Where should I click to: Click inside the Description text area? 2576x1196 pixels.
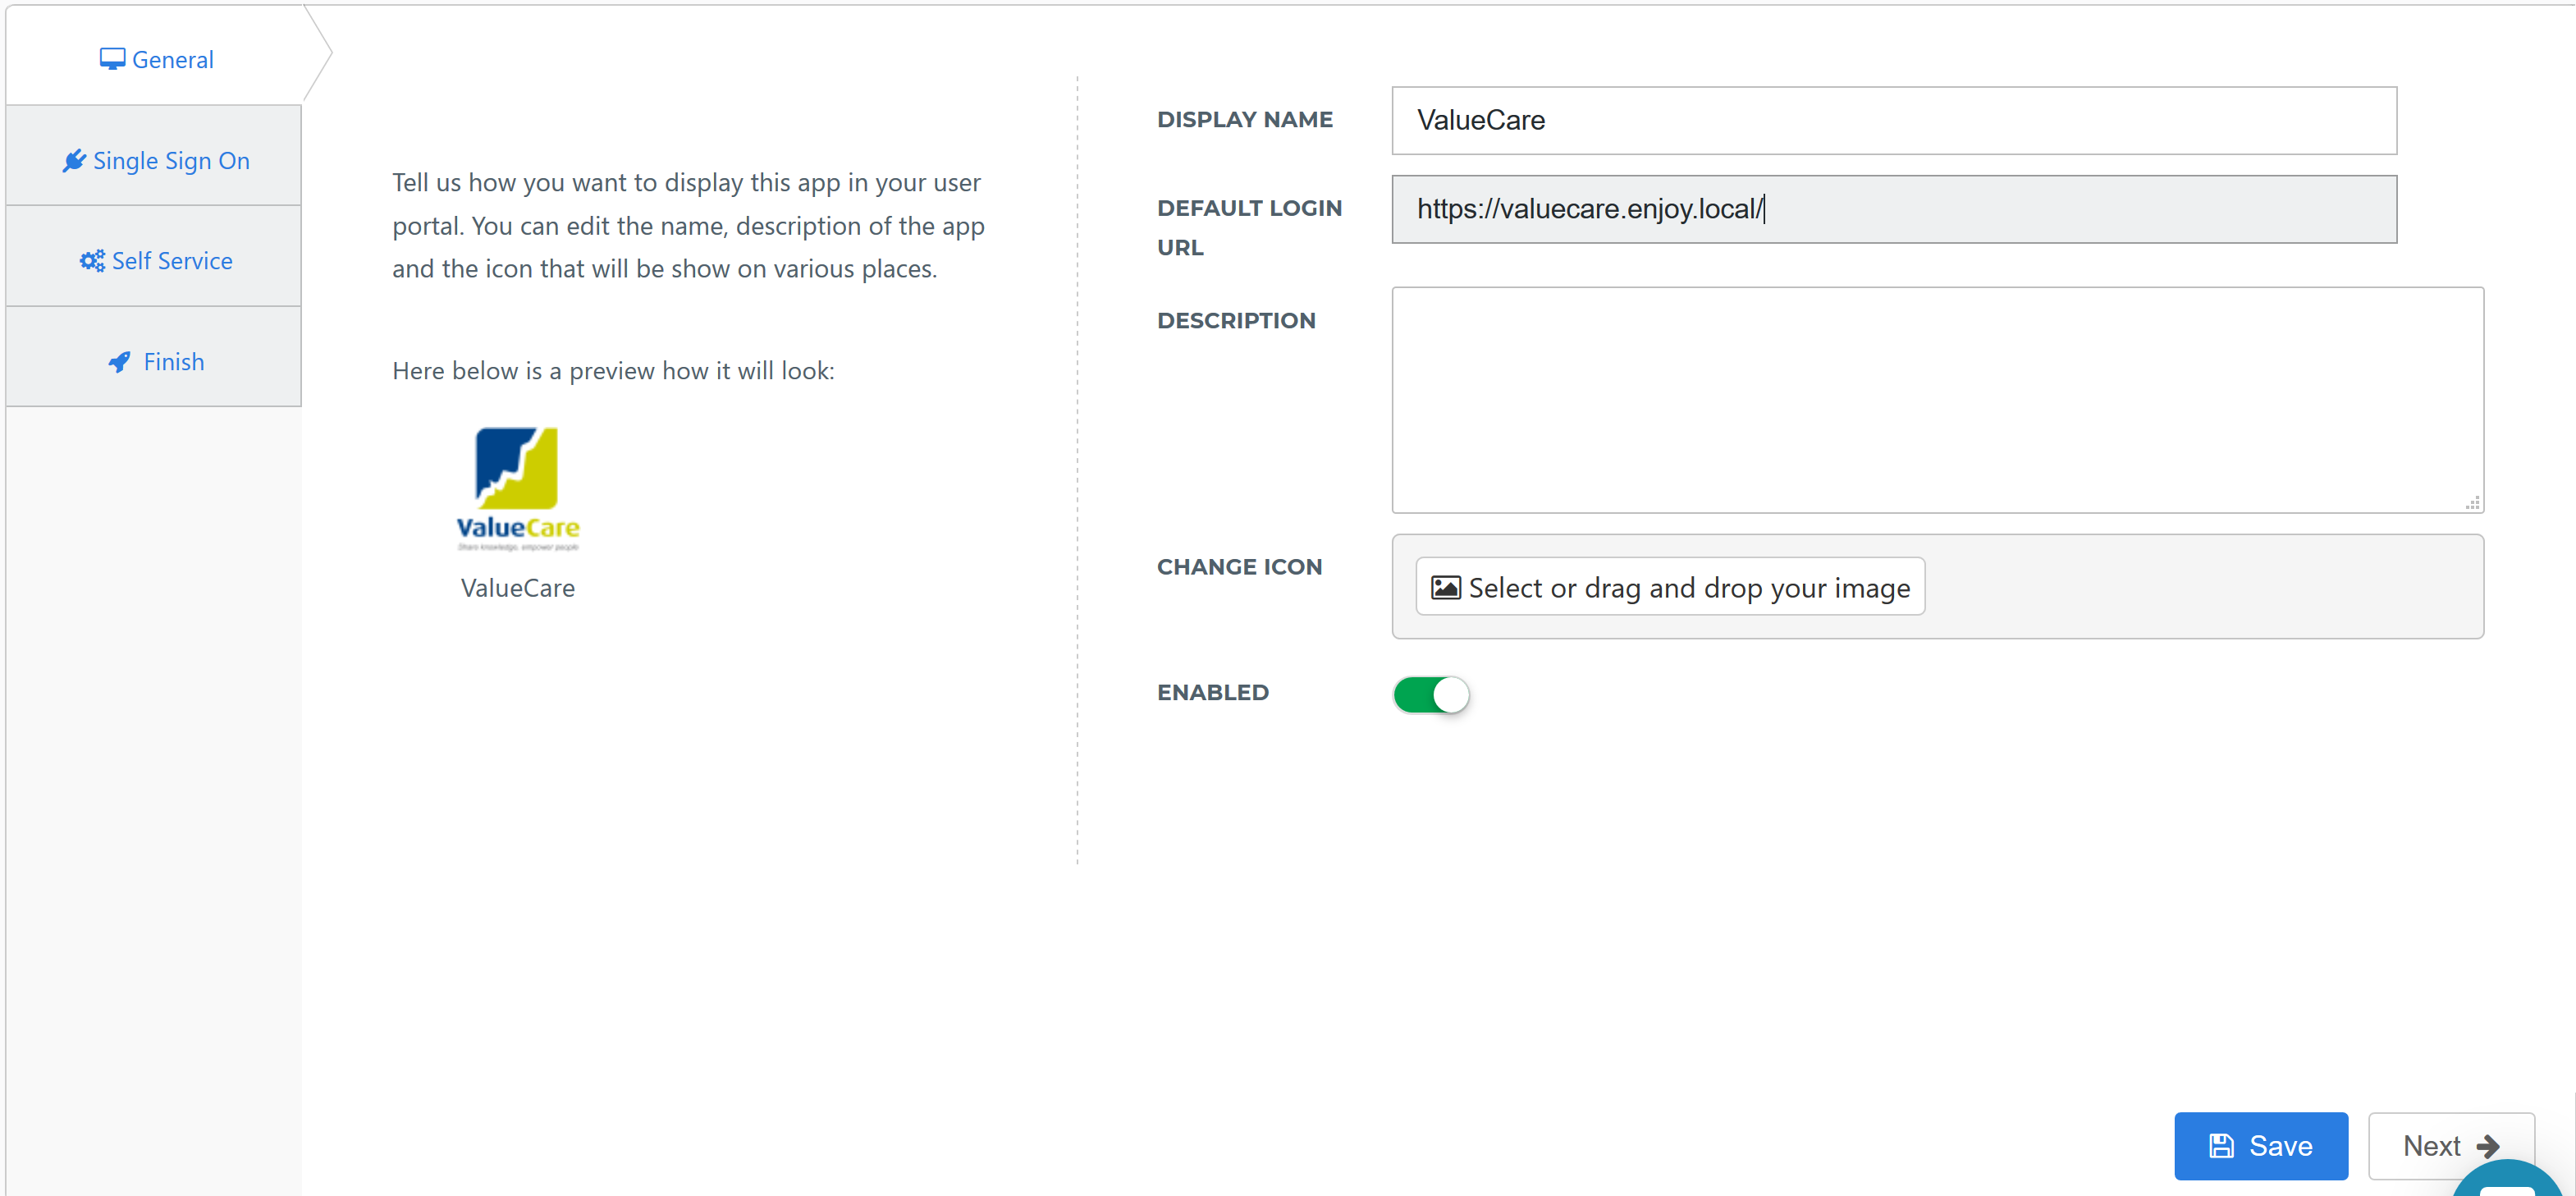pyautogui.click(x=1937, y=400)
